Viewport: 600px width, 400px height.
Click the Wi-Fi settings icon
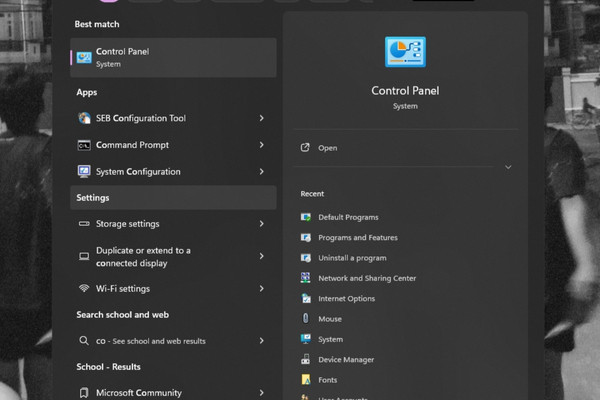[x=84, y=288]
